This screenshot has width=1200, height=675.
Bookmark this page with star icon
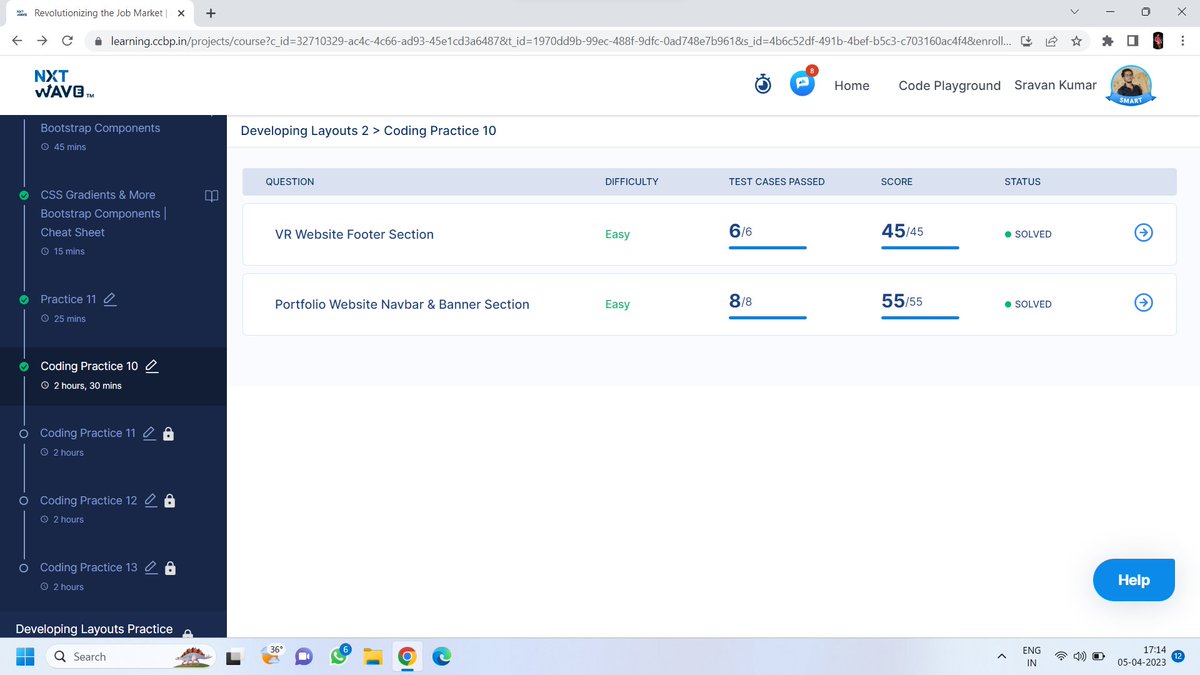point(1076,41)
